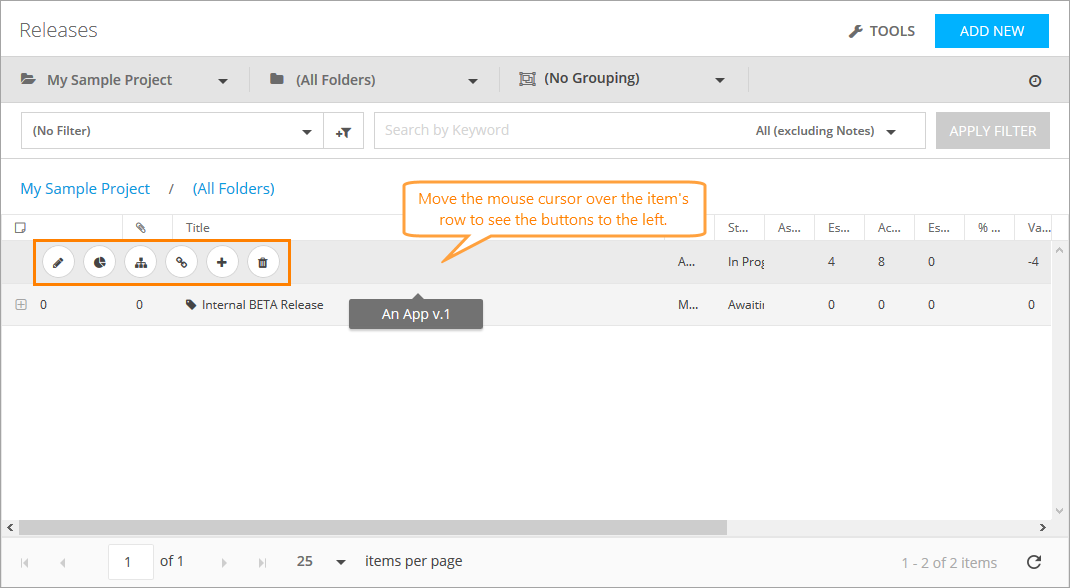Sort by the Title column header

pos(198,228)
